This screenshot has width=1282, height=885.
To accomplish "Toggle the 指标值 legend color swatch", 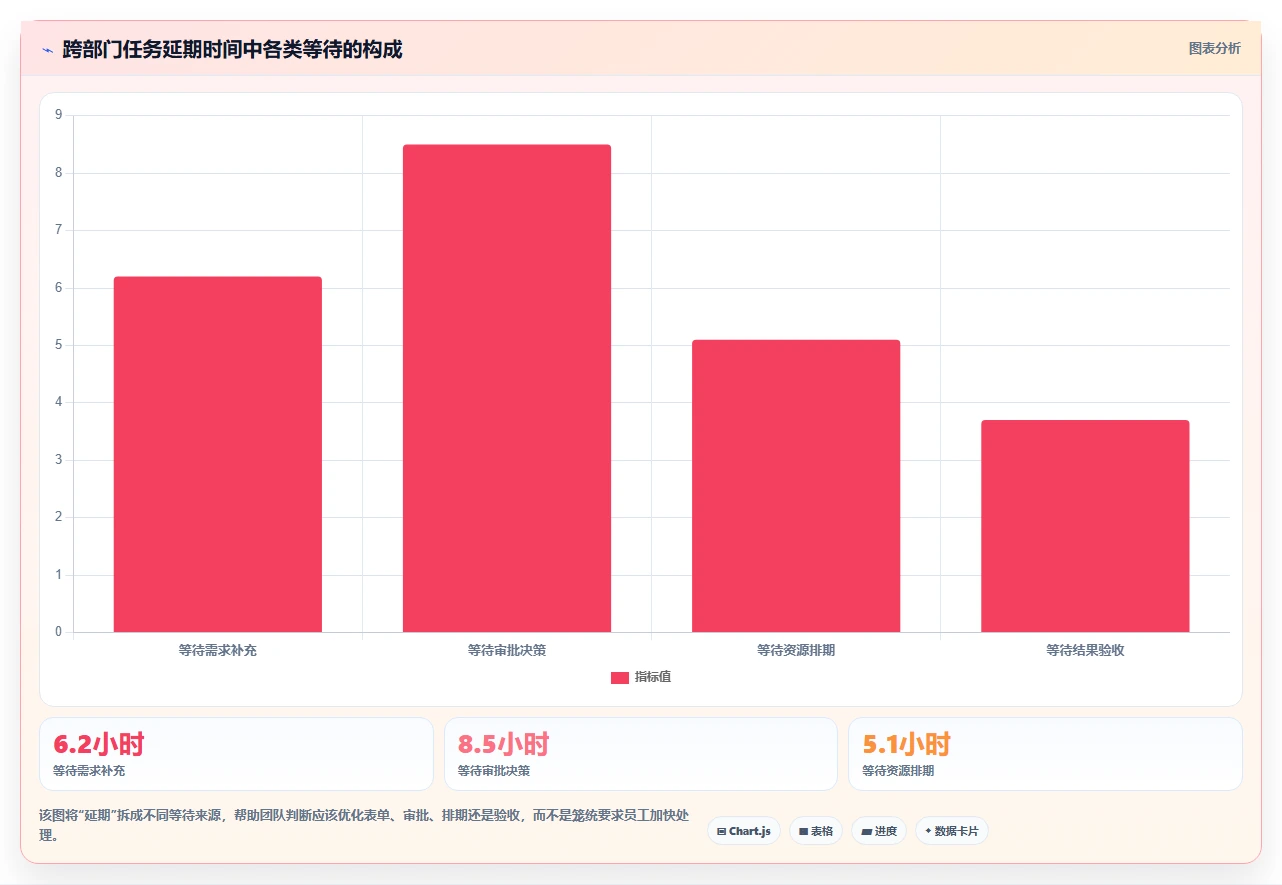I will pyautogui.click(x=620, y=678).
